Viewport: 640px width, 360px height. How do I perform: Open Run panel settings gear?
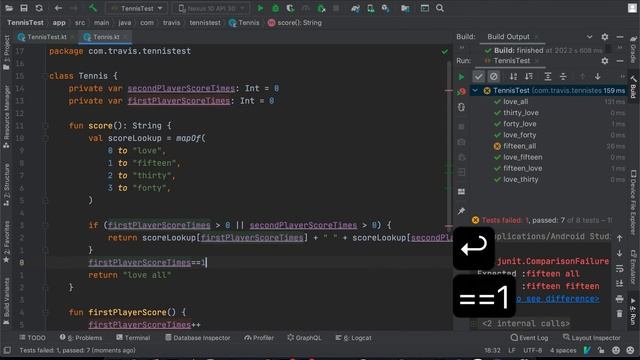(x=605, y=61)
